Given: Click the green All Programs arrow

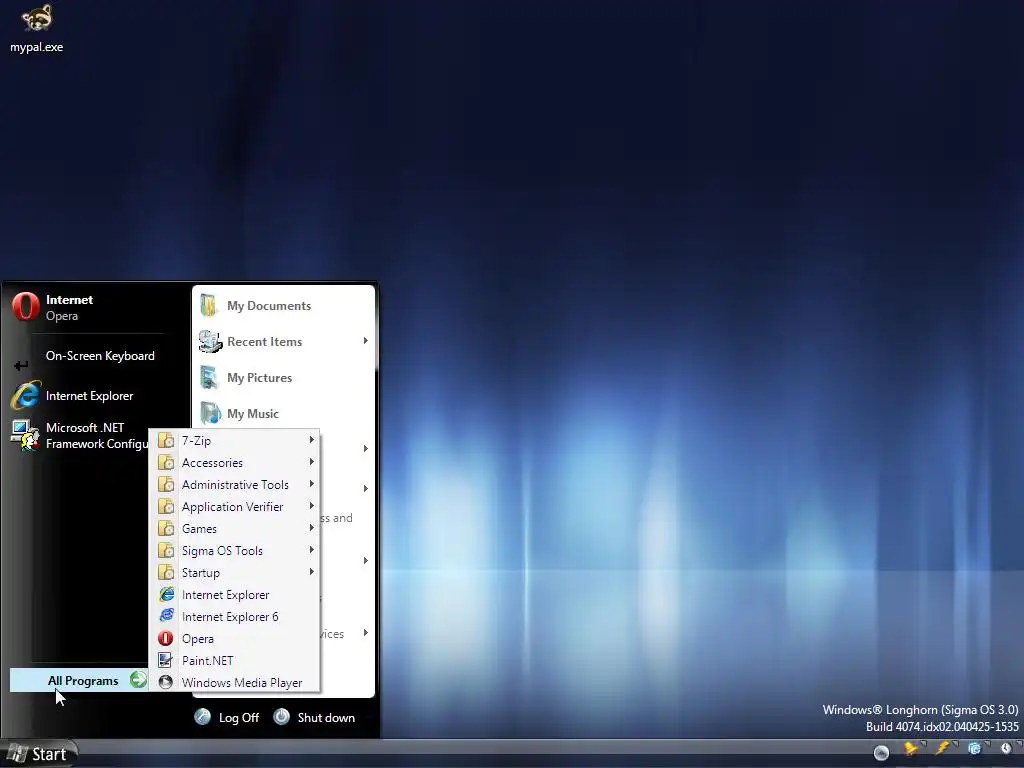Looking at the screenshot, I should (138, 680).
